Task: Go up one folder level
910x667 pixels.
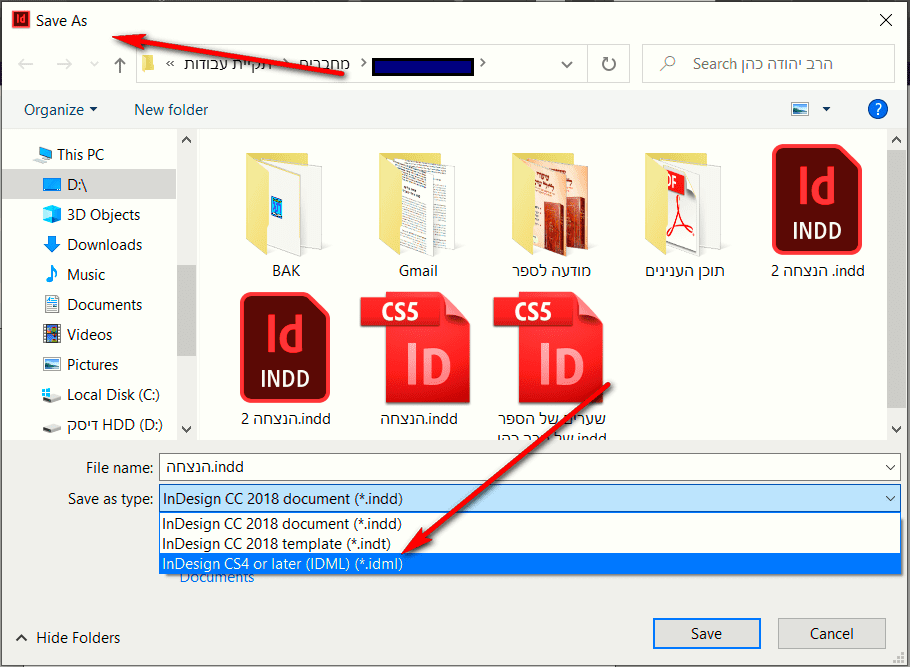Action: [x=120, y=64]
